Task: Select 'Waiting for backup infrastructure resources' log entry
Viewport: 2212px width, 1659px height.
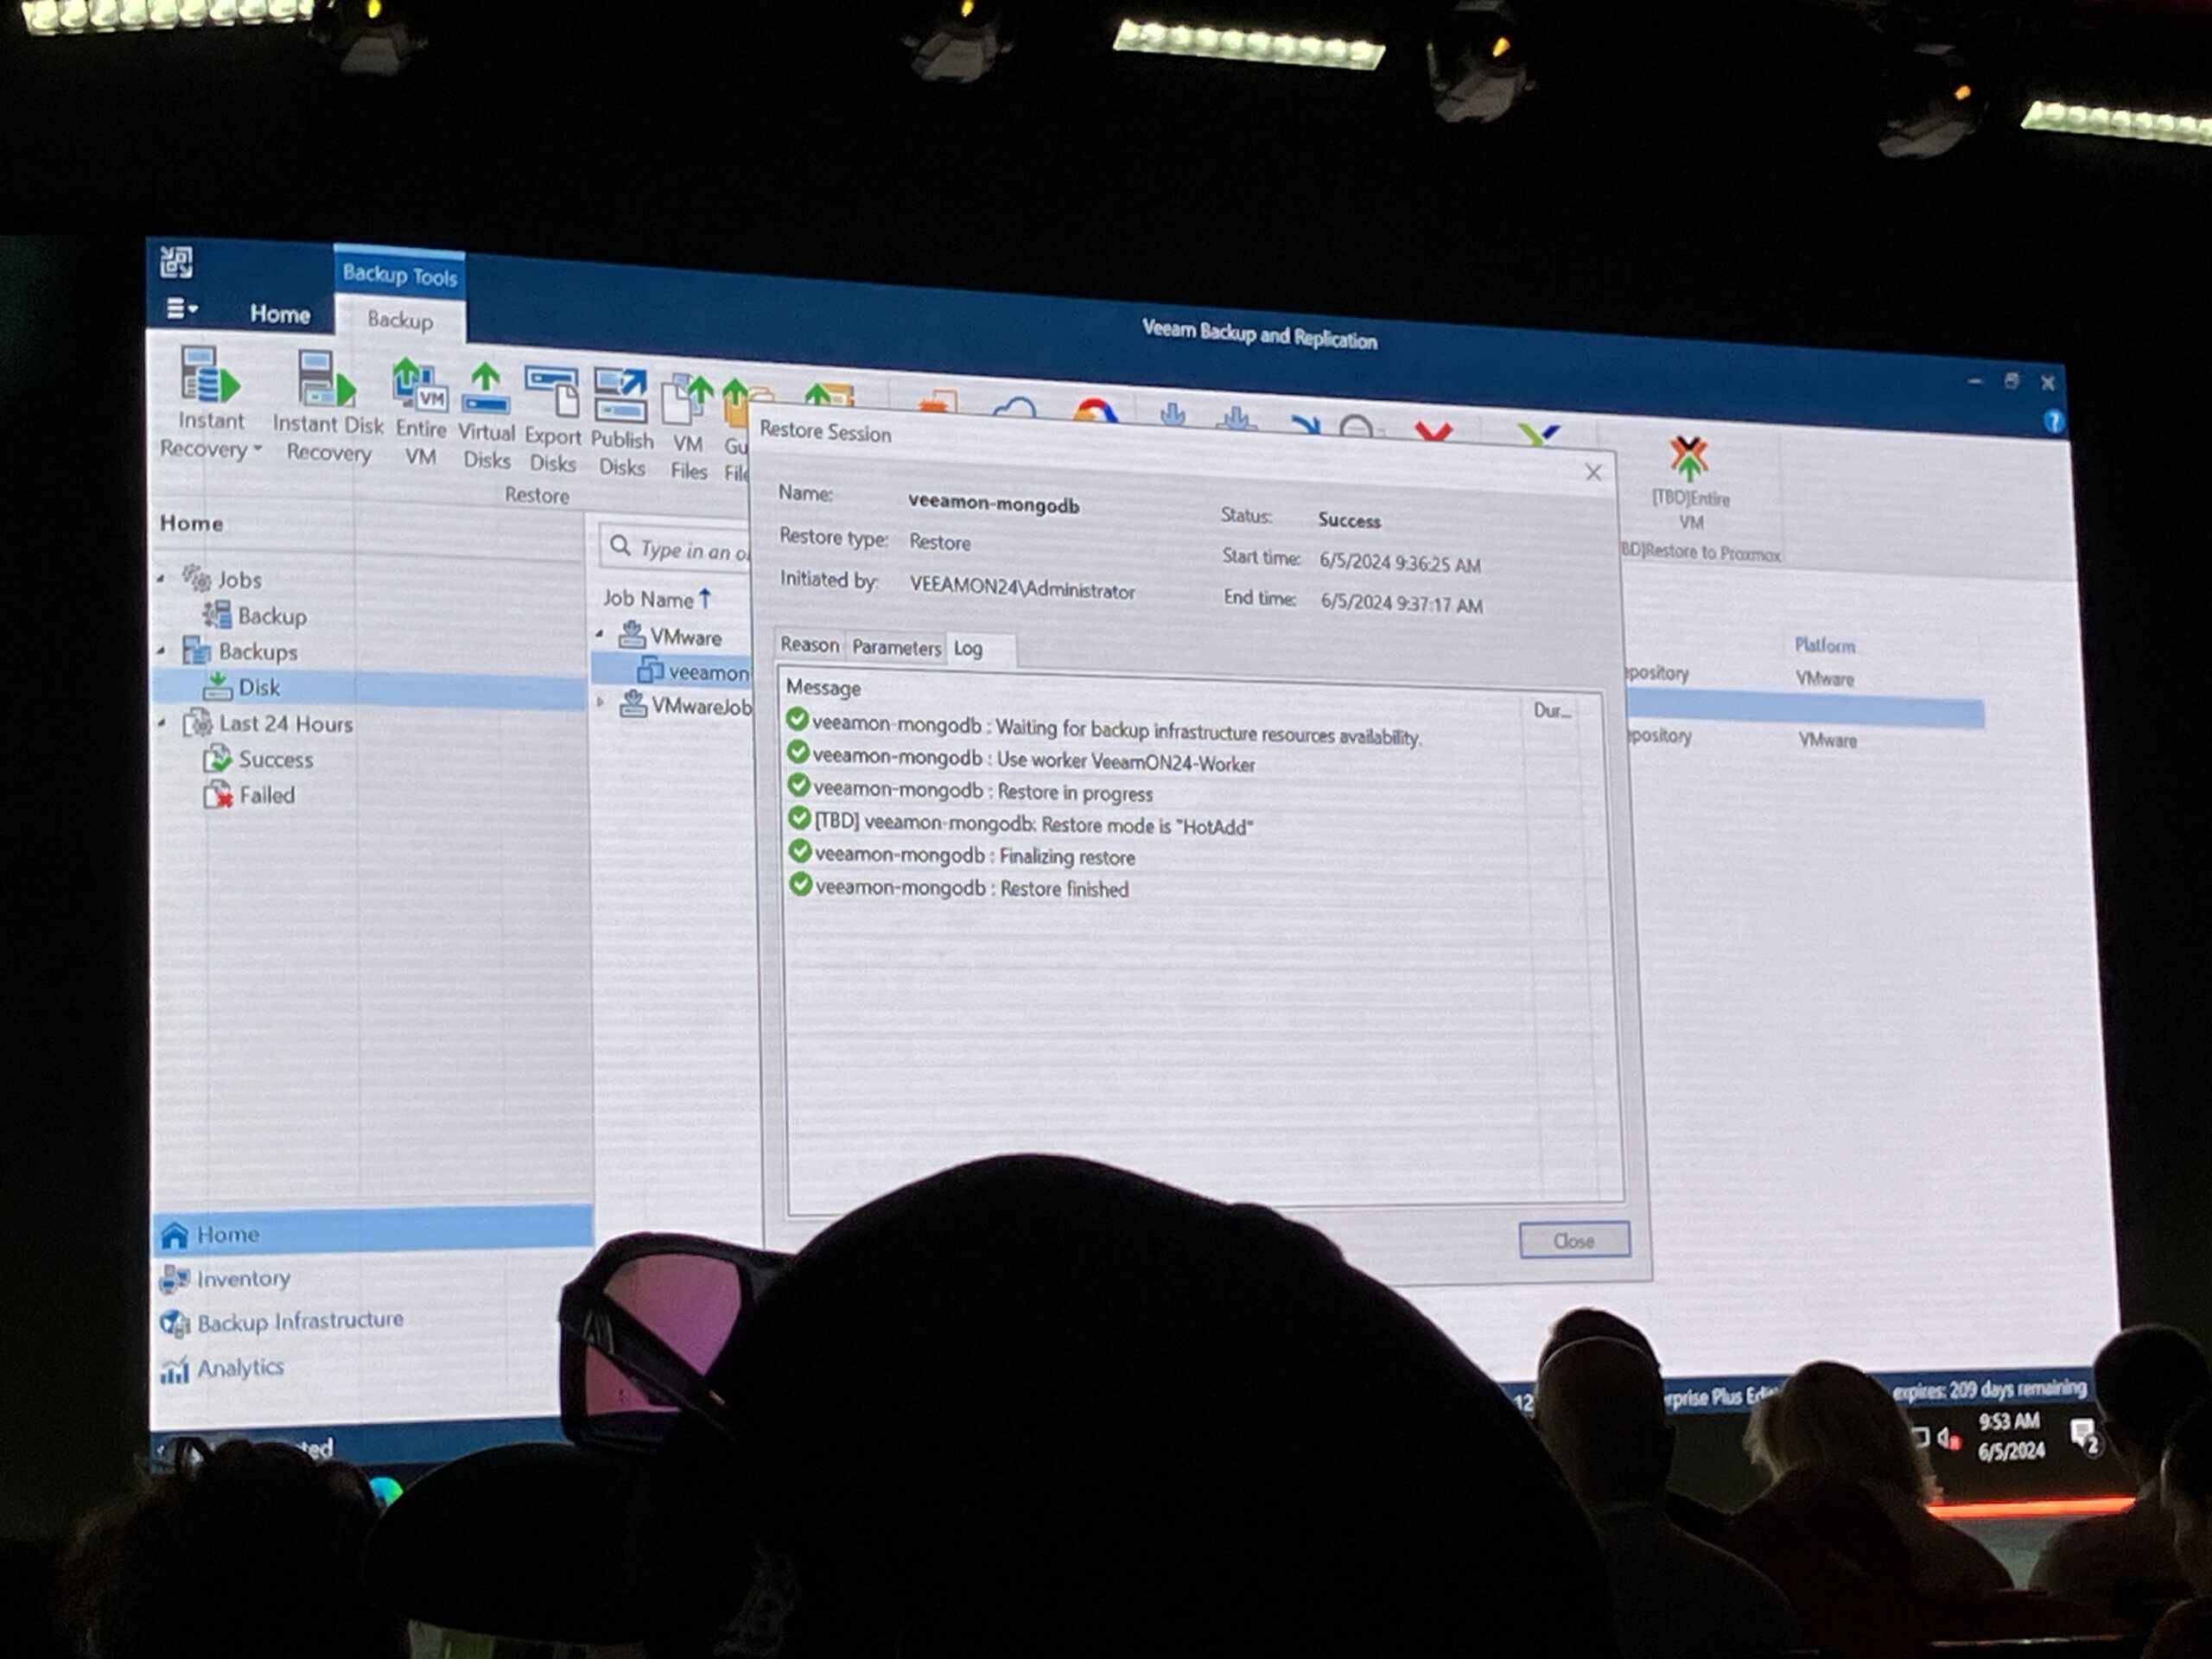Action: point(1103,729)
